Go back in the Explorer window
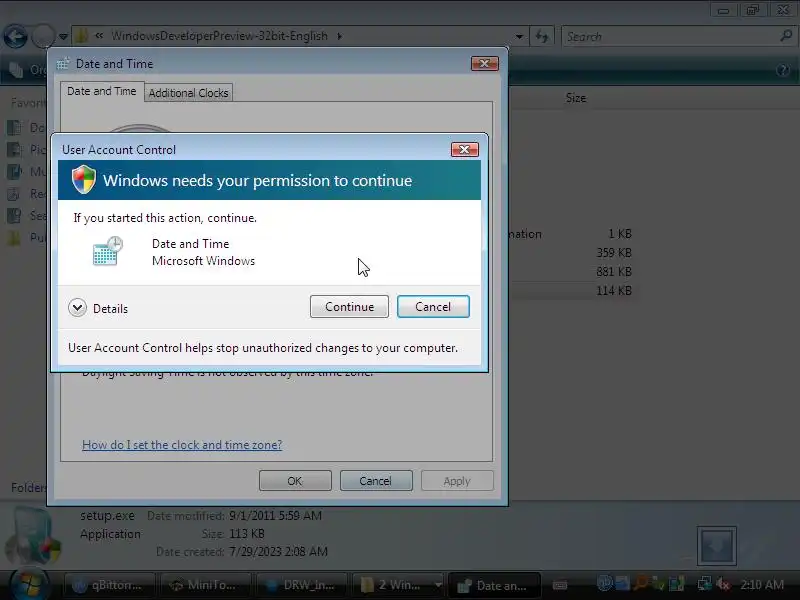 [x=15, y=37]
